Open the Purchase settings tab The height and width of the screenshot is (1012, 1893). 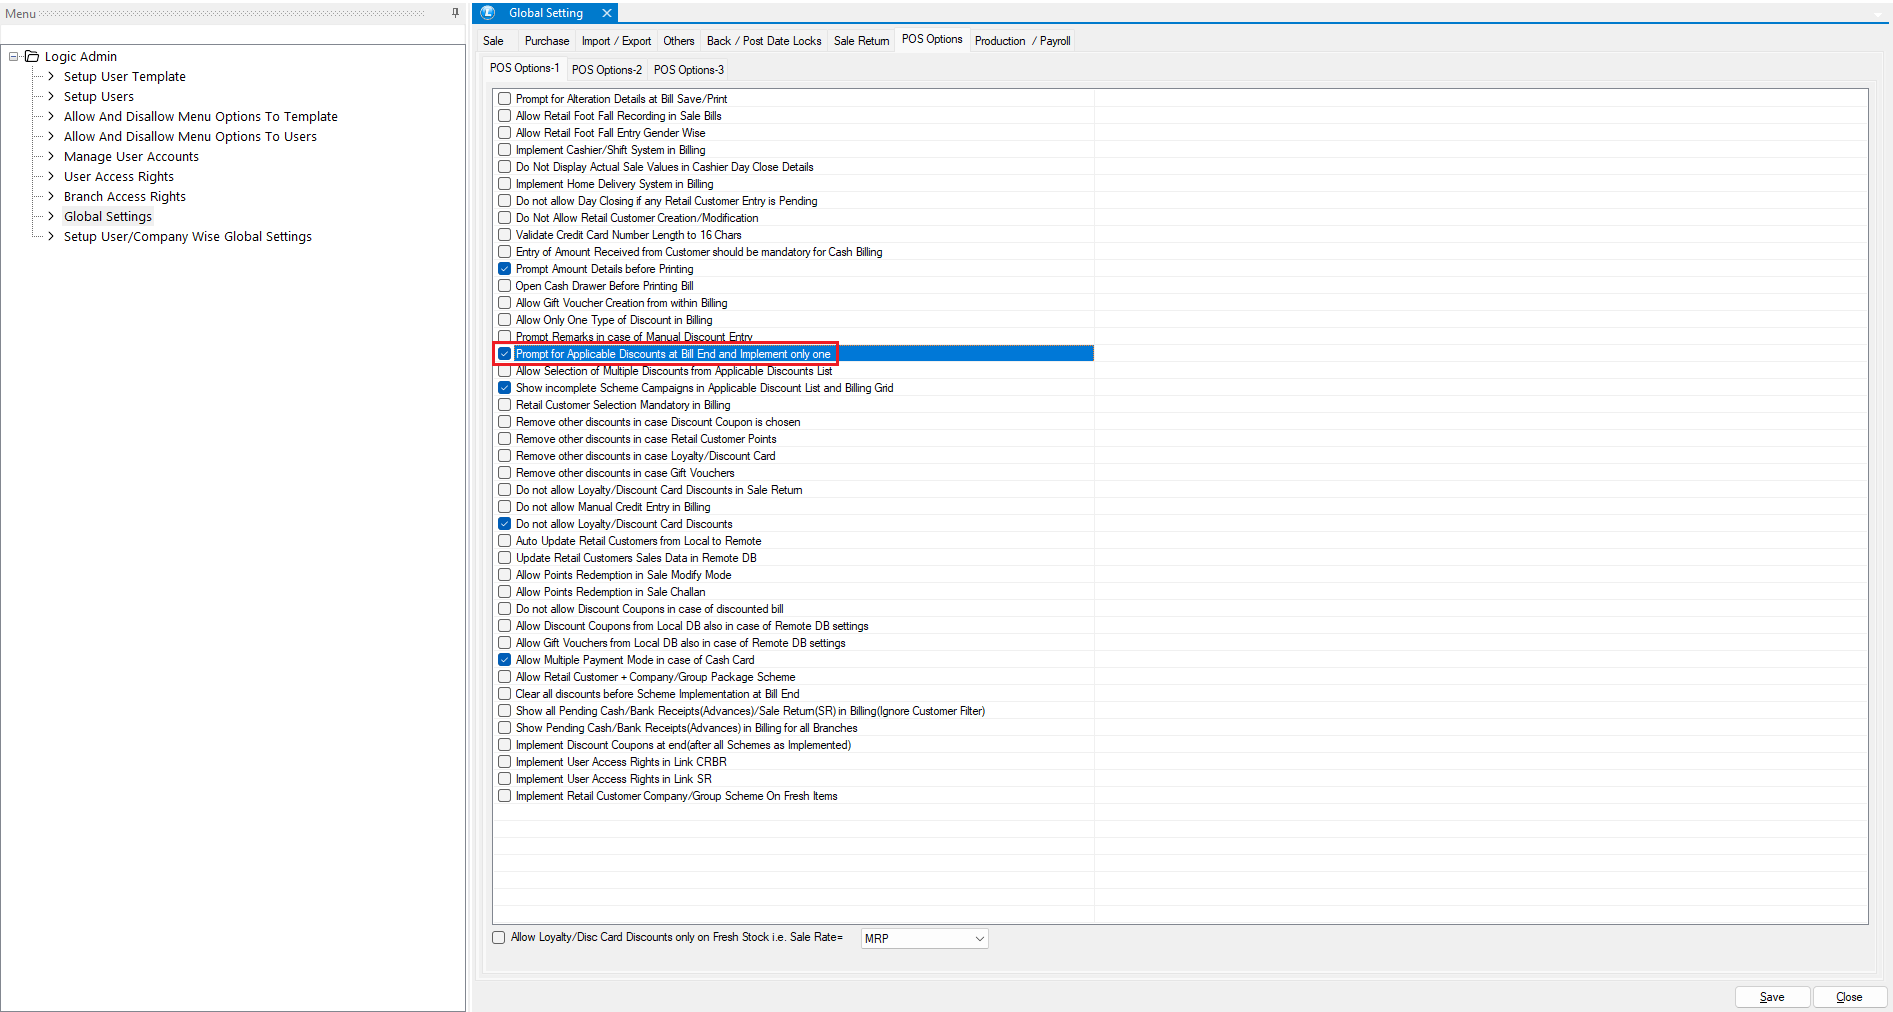point(546,41)
